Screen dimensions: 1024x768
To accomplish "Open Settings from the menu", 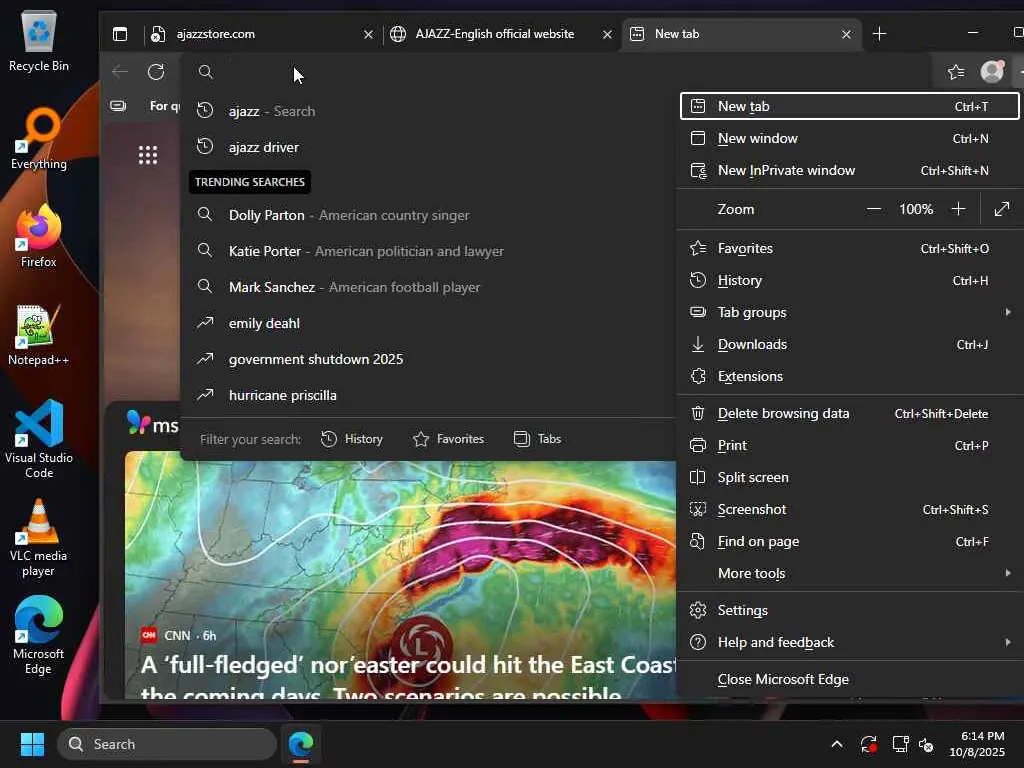I will [x=742, y=610].
